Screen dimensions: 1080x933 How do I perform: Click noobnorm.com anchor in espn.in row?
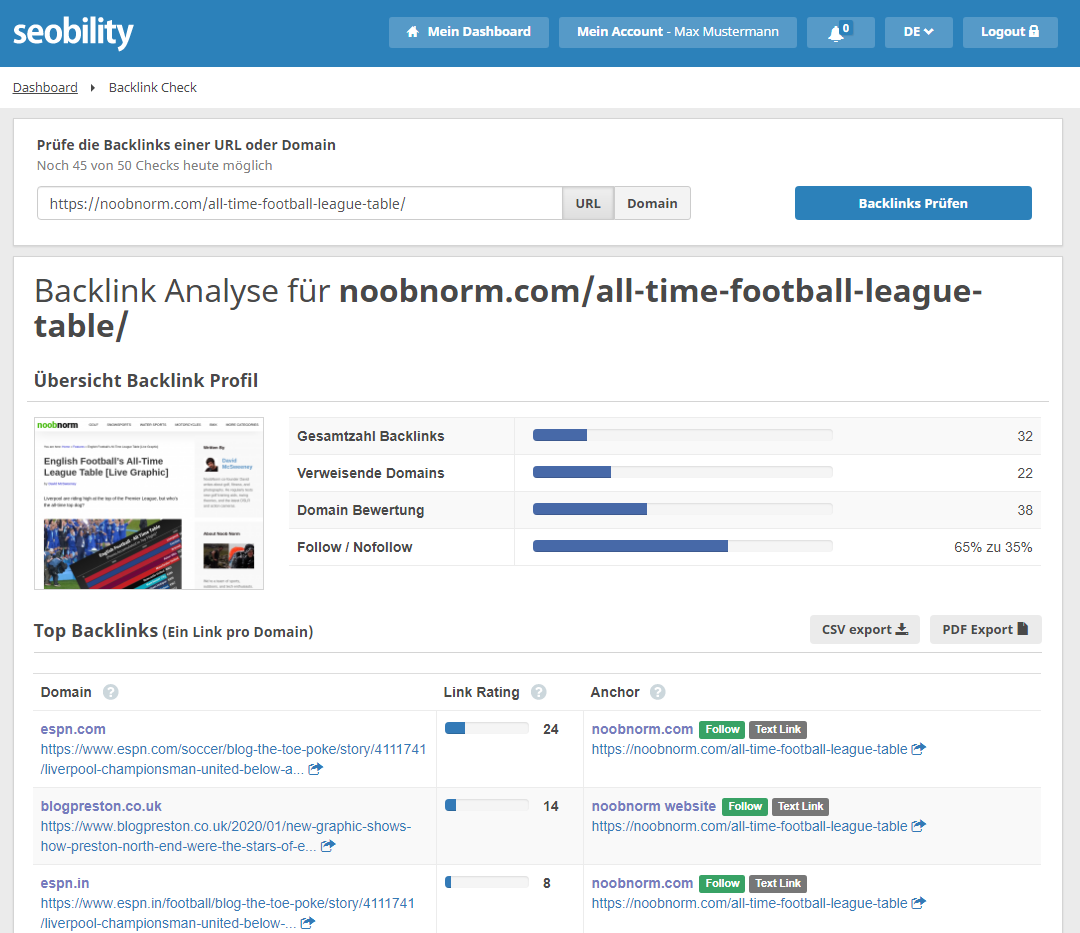tap(642, 883)
